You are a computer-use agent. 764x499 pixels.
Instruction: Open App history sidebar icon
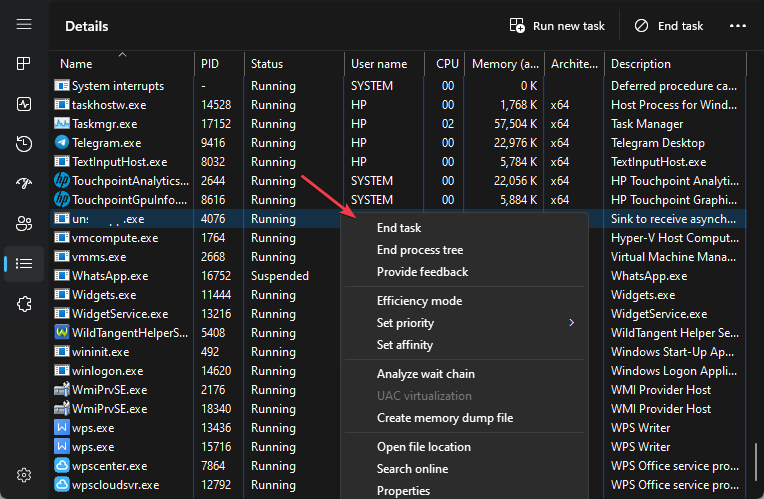[24, 144]
